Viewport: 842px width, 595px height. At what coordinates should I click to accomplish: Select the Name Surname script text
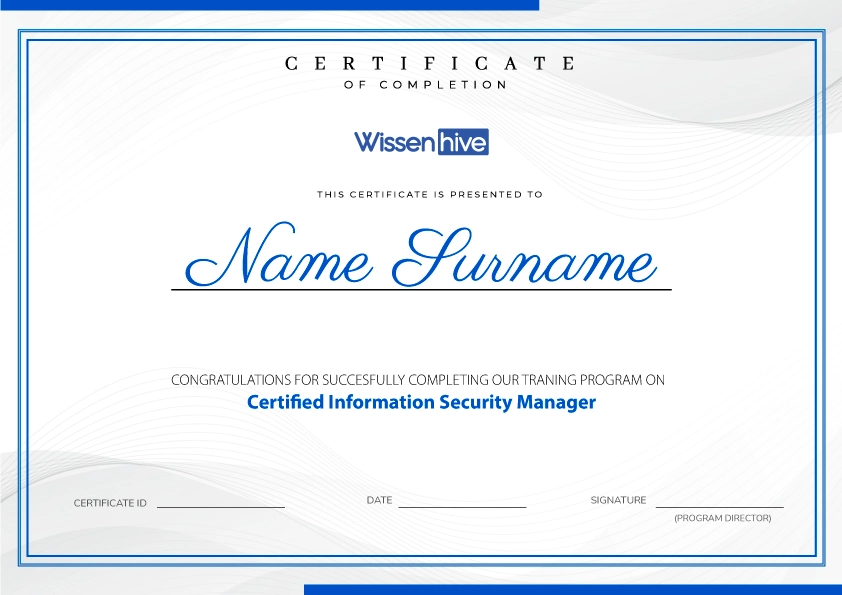420,260
